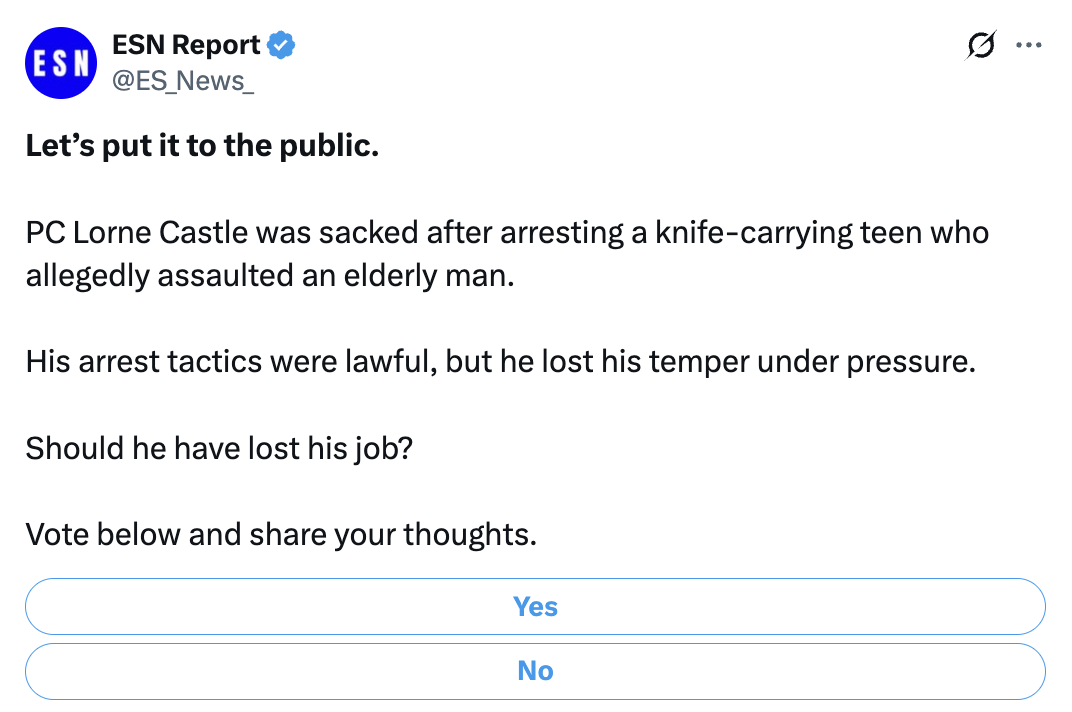Screen dimensions: 1072x712
Task: Click the blue verified badge
Action: [281, 45]
